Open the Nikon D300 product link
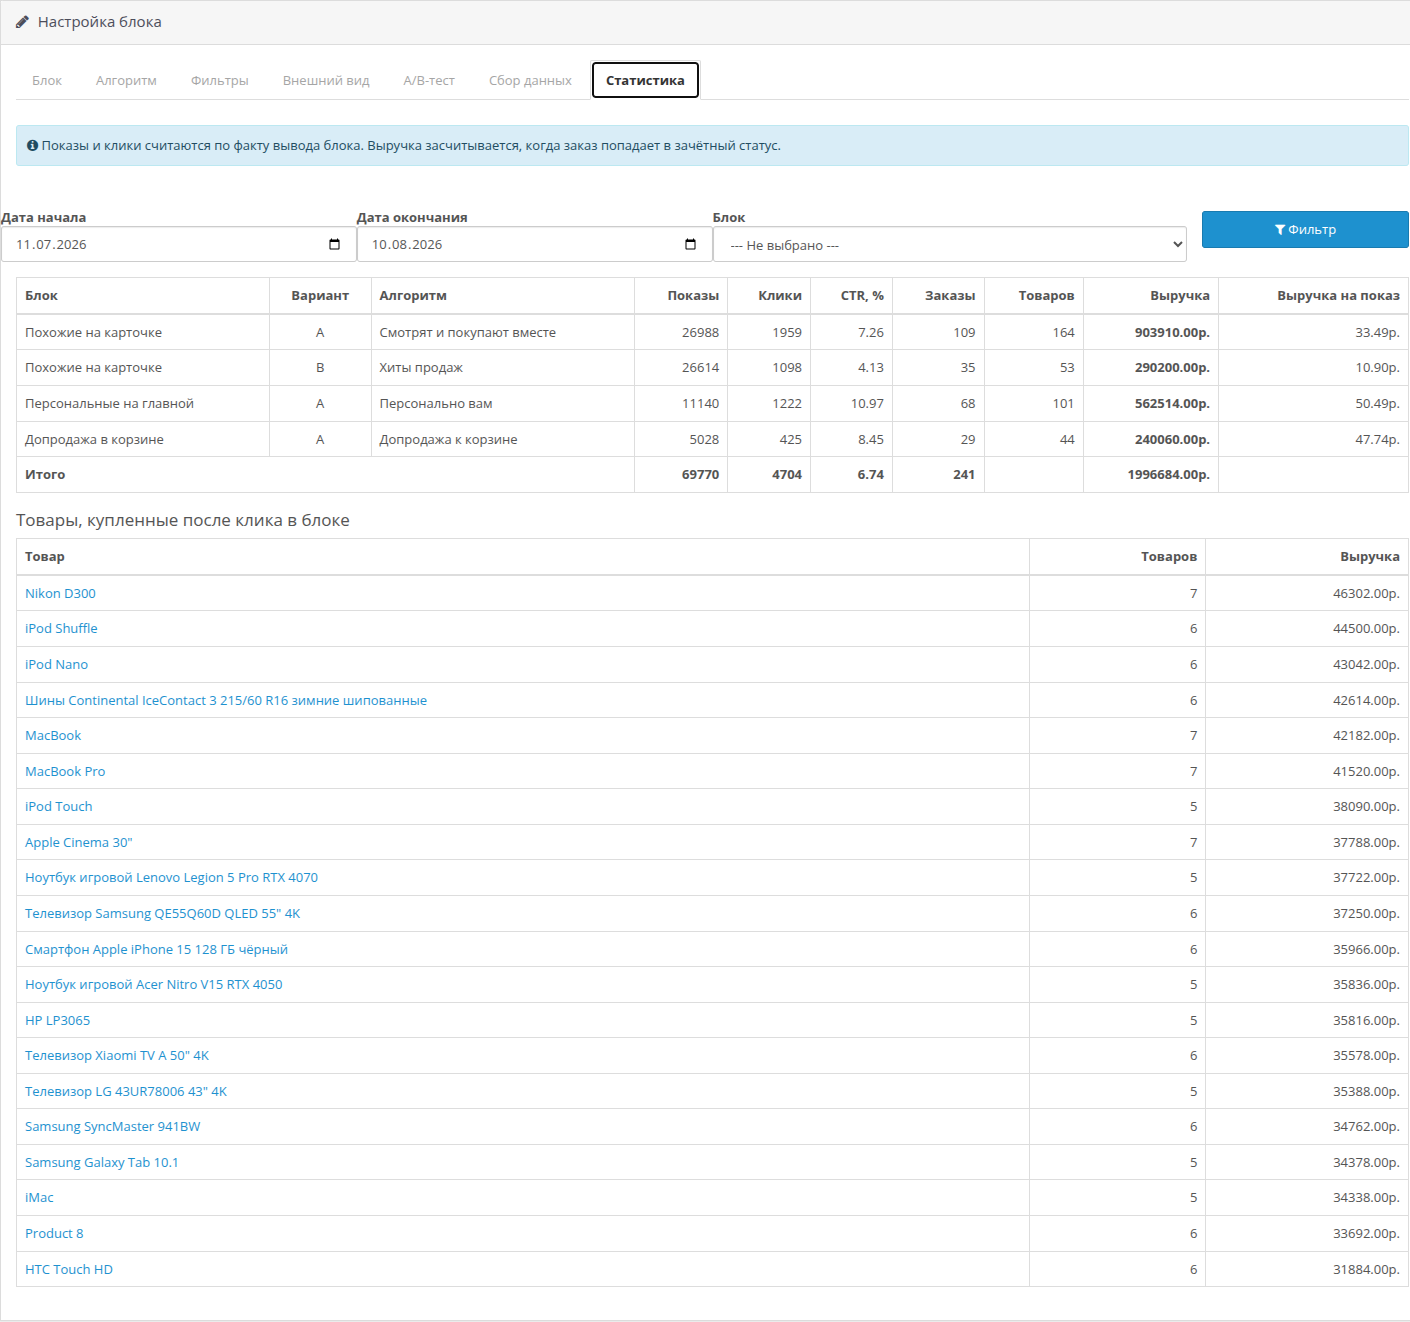Image resolution: width=1410 pixels, height=1322 pixels. coord(60,593)
